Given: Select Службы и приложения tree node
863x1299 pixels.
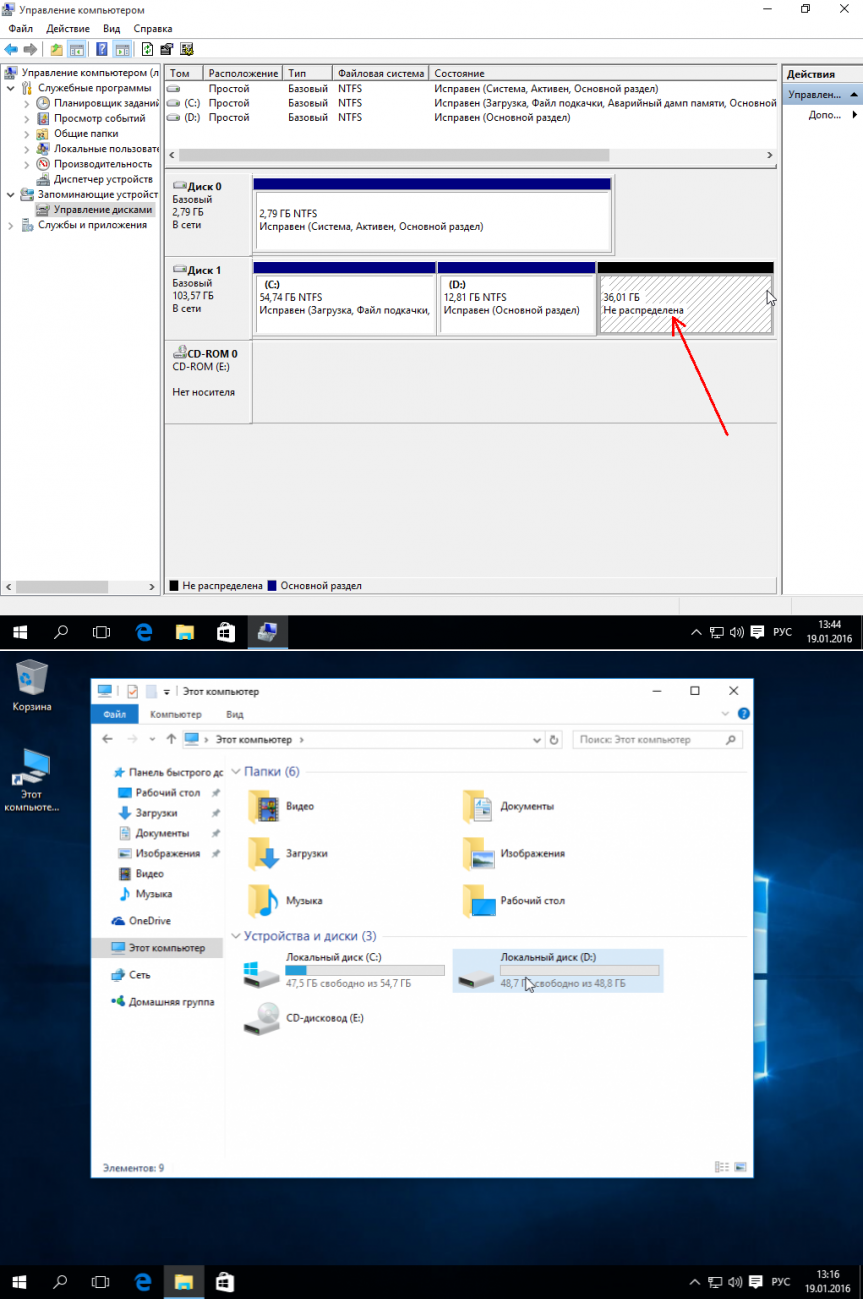Looking at the screenshot, I should tap(92, 225).
